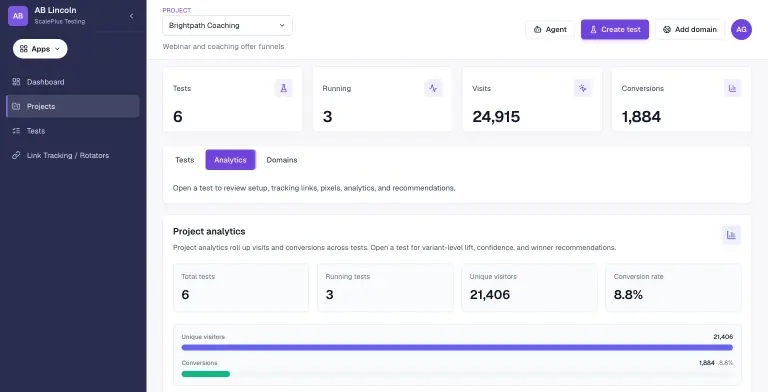Open the Apps dropdown menu
Image resolution: width=768 pixels, height=392 pixels.
(x=40, y=49)
